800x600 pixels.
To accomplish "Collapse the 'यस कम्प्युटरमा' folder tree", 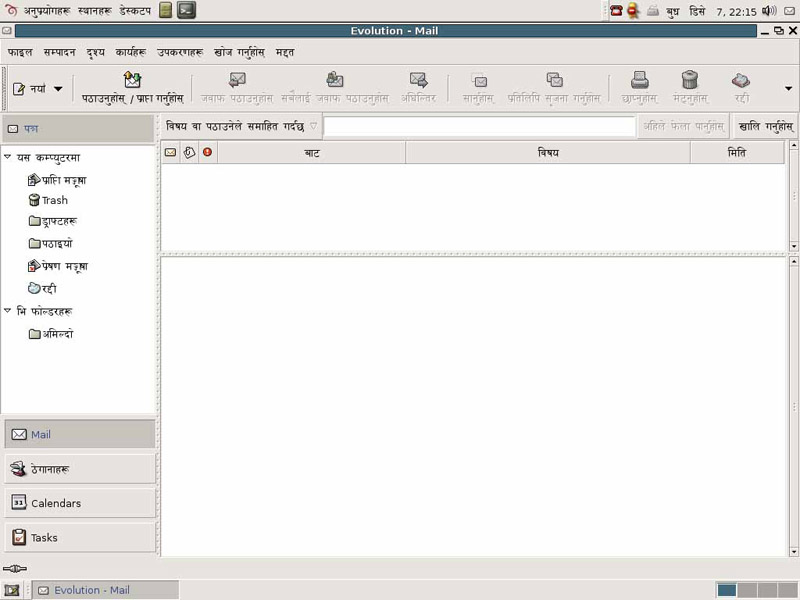I will [x=8, y=157].
